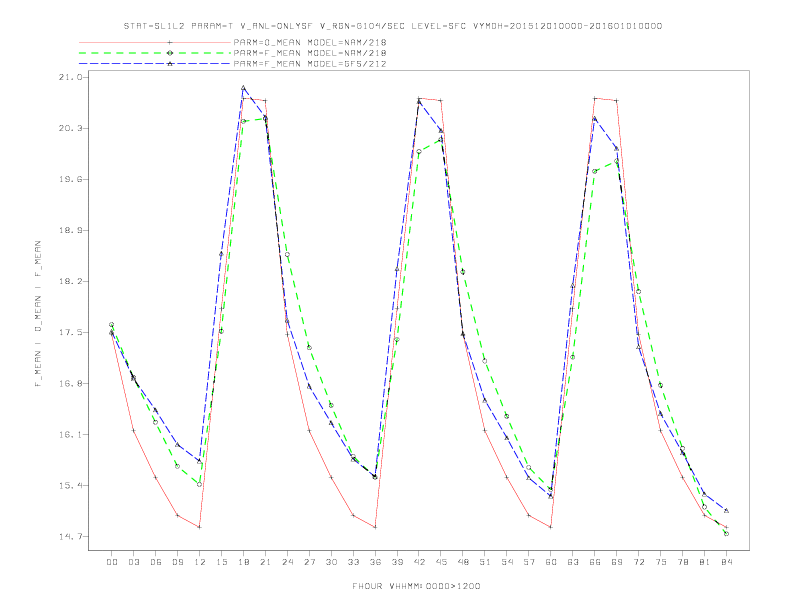The height and width of the screenshot is (612, 792).
Task: Select green legend label PARM=F_MEAN MODEL=NAM/218
Action: point(310,53)
